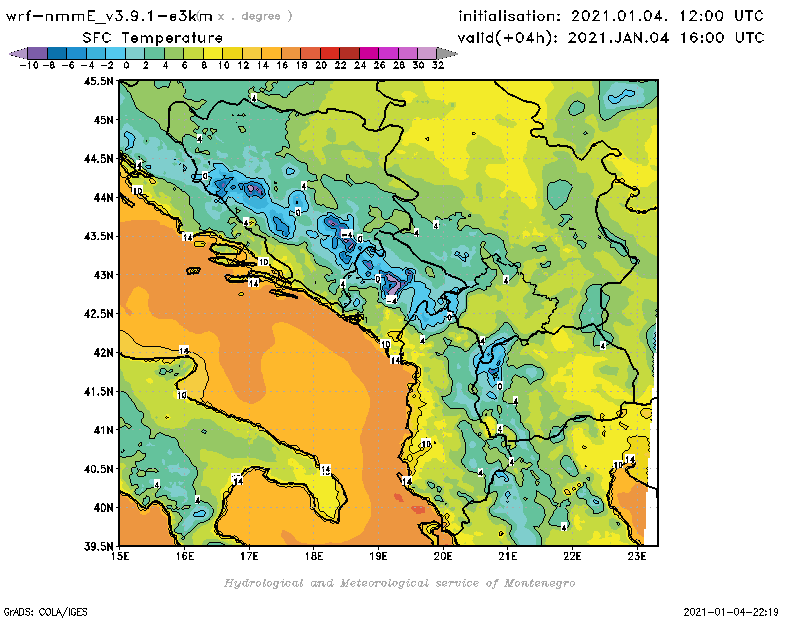Click the 41.5N latitude label
Viewport: 800px width, 618px height.
[x=98, y=391]
